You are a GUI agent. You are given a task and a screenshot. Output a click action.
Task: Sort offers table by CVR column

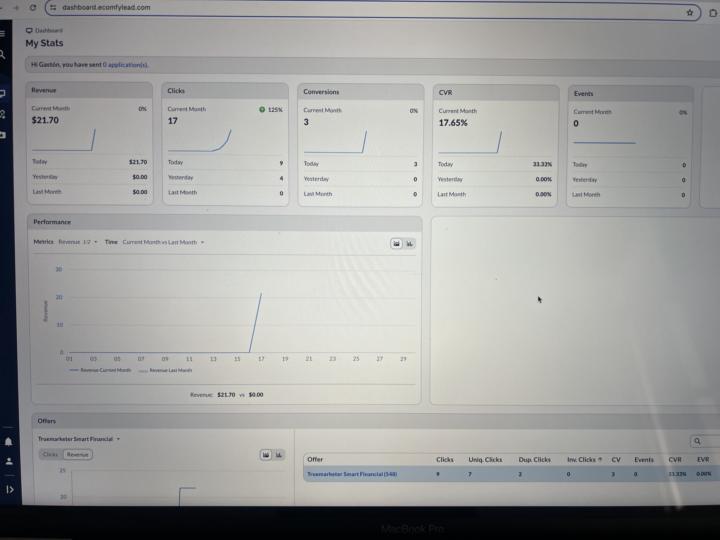pyautogui.click(x=675, y=459)
